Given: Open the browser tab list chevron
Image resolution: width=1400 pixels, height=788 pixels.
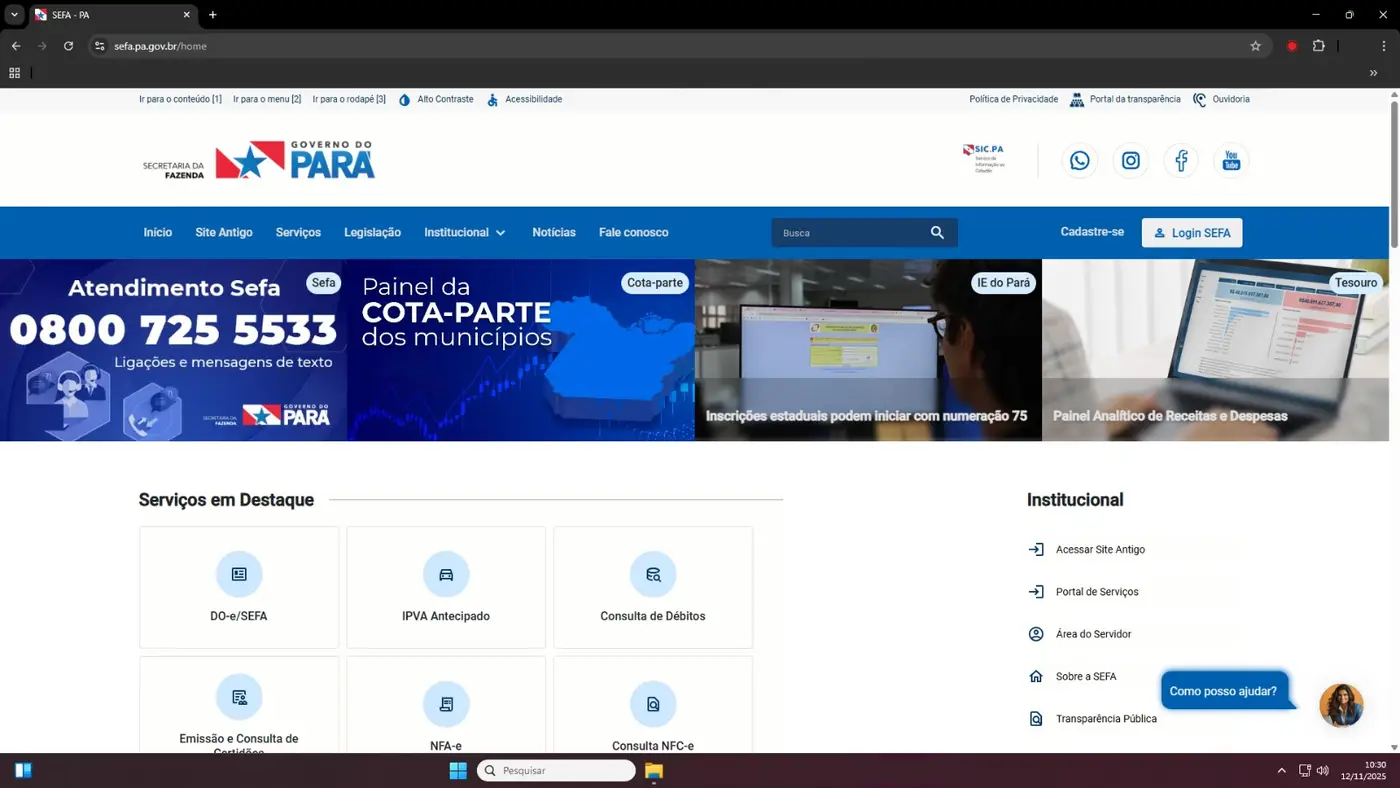Looking at the screenshot, I should [14, 15].
